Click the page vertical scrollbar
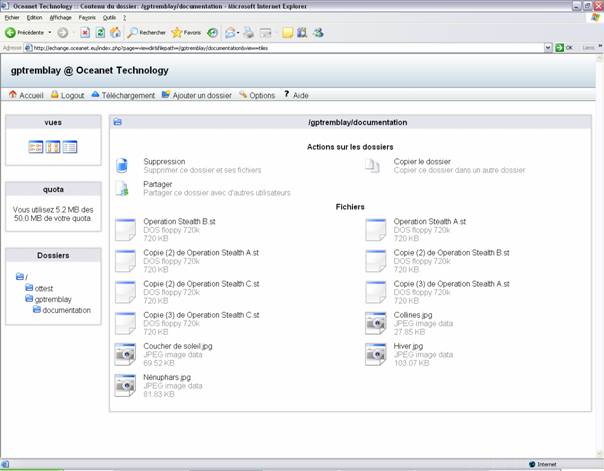 tap(600, 255)
